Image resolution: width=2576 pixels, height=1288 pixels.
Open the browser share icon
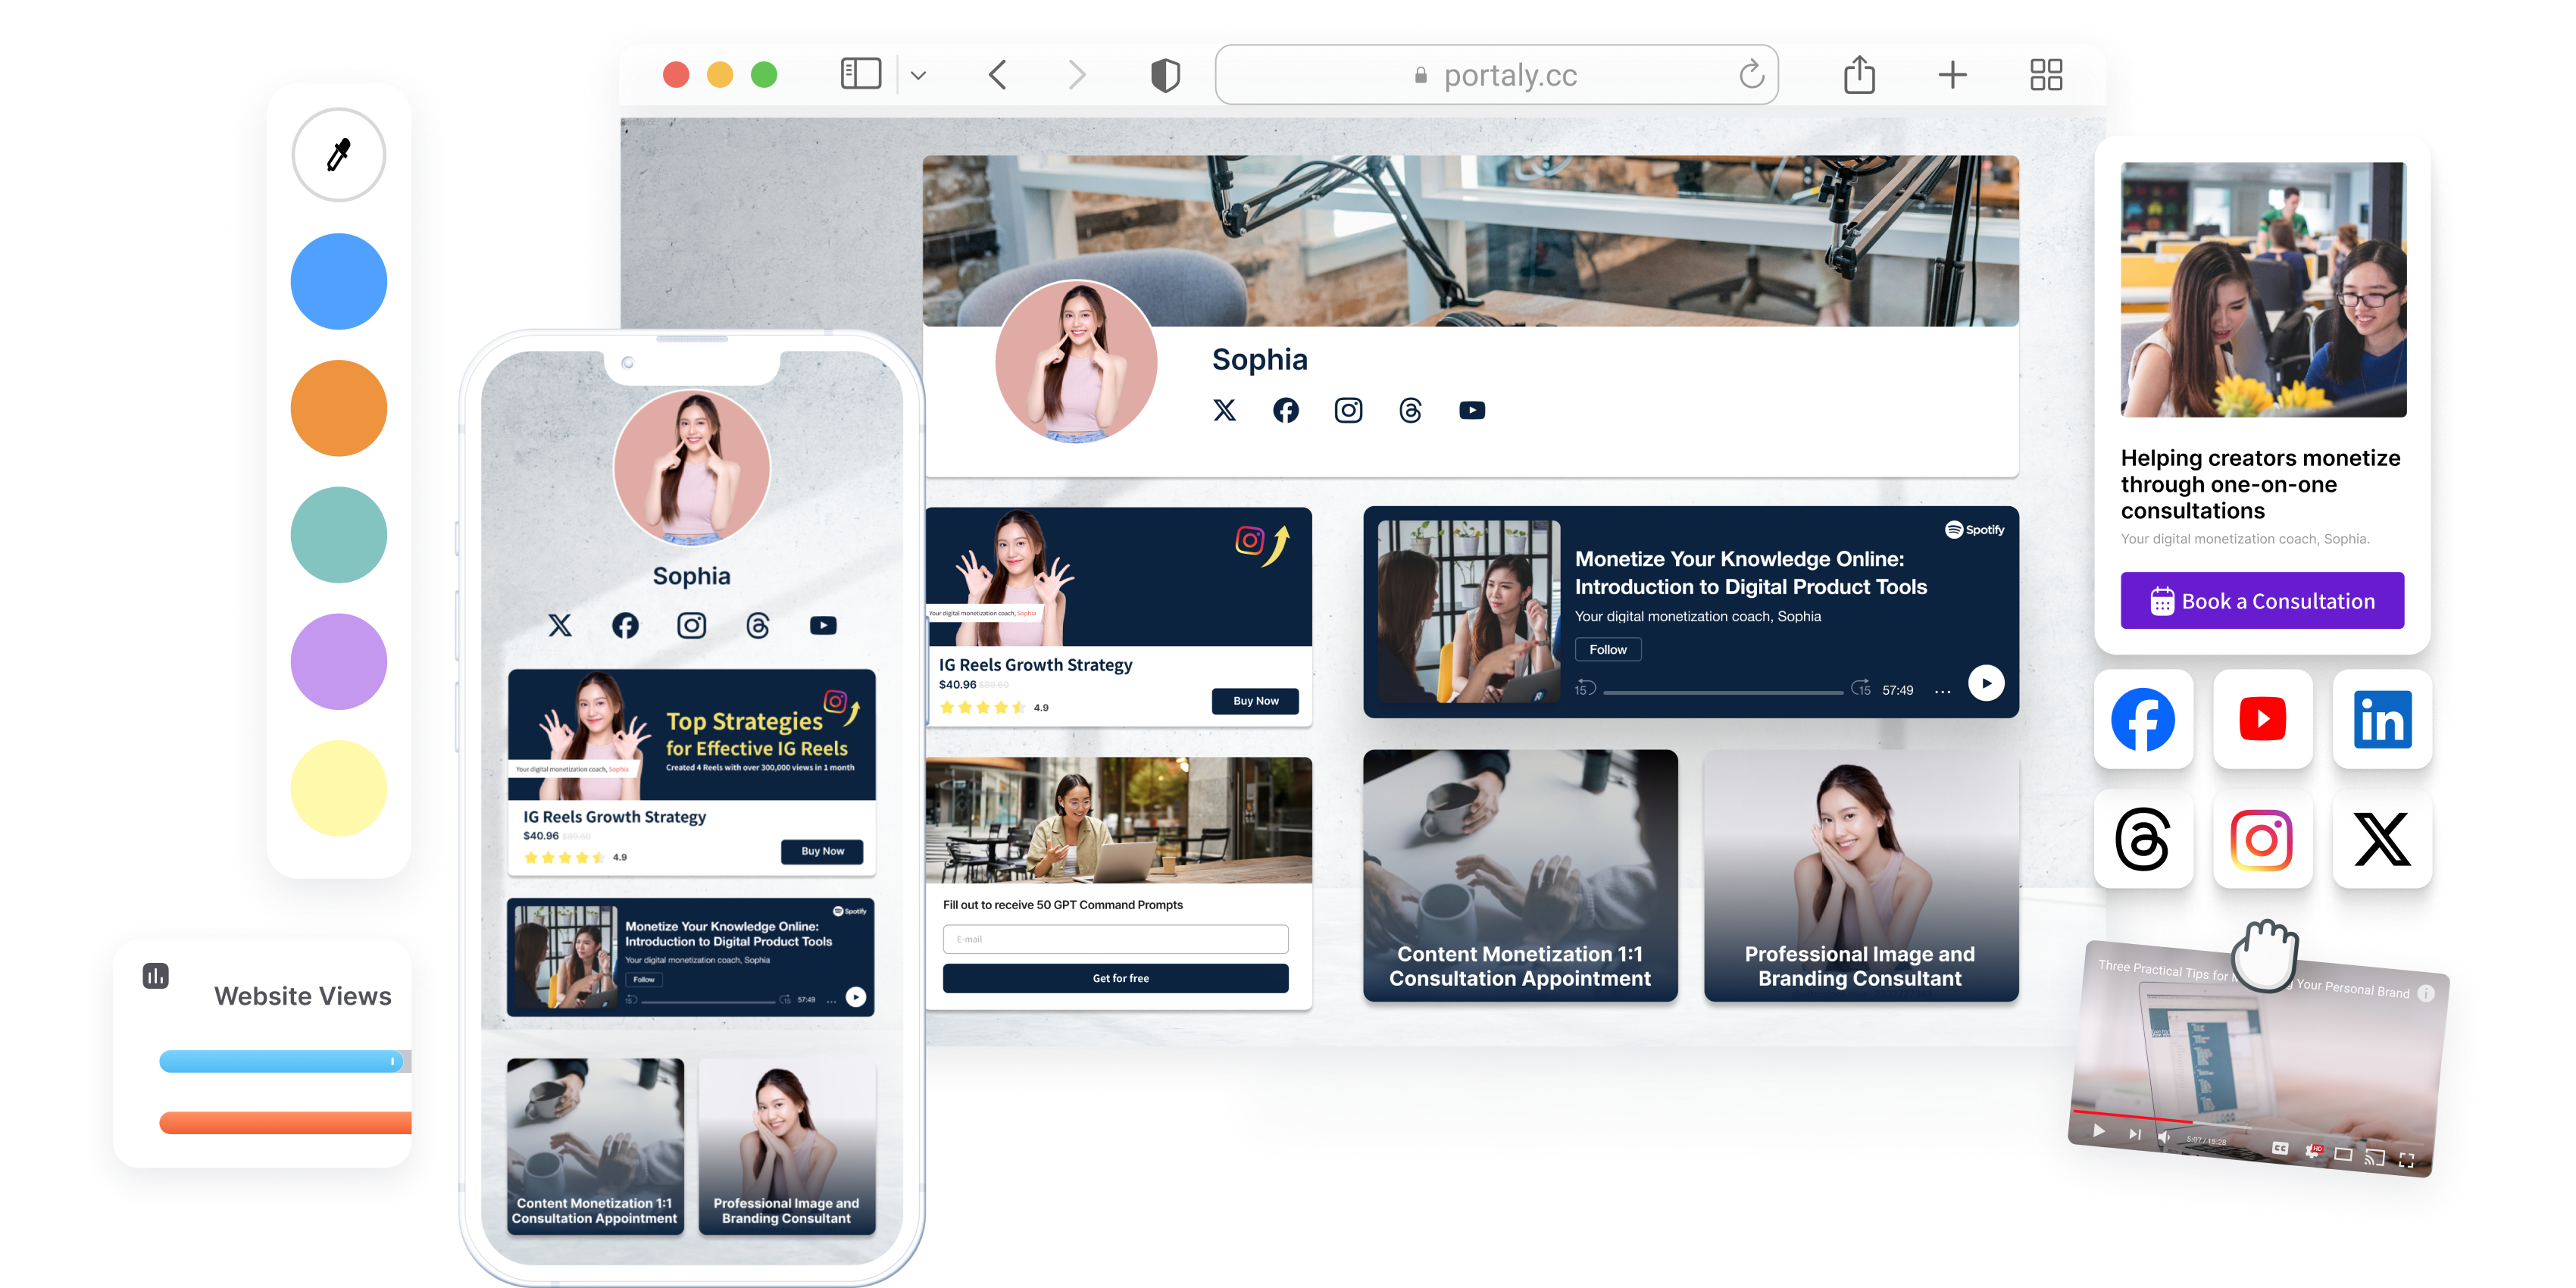pos(1859,74)
